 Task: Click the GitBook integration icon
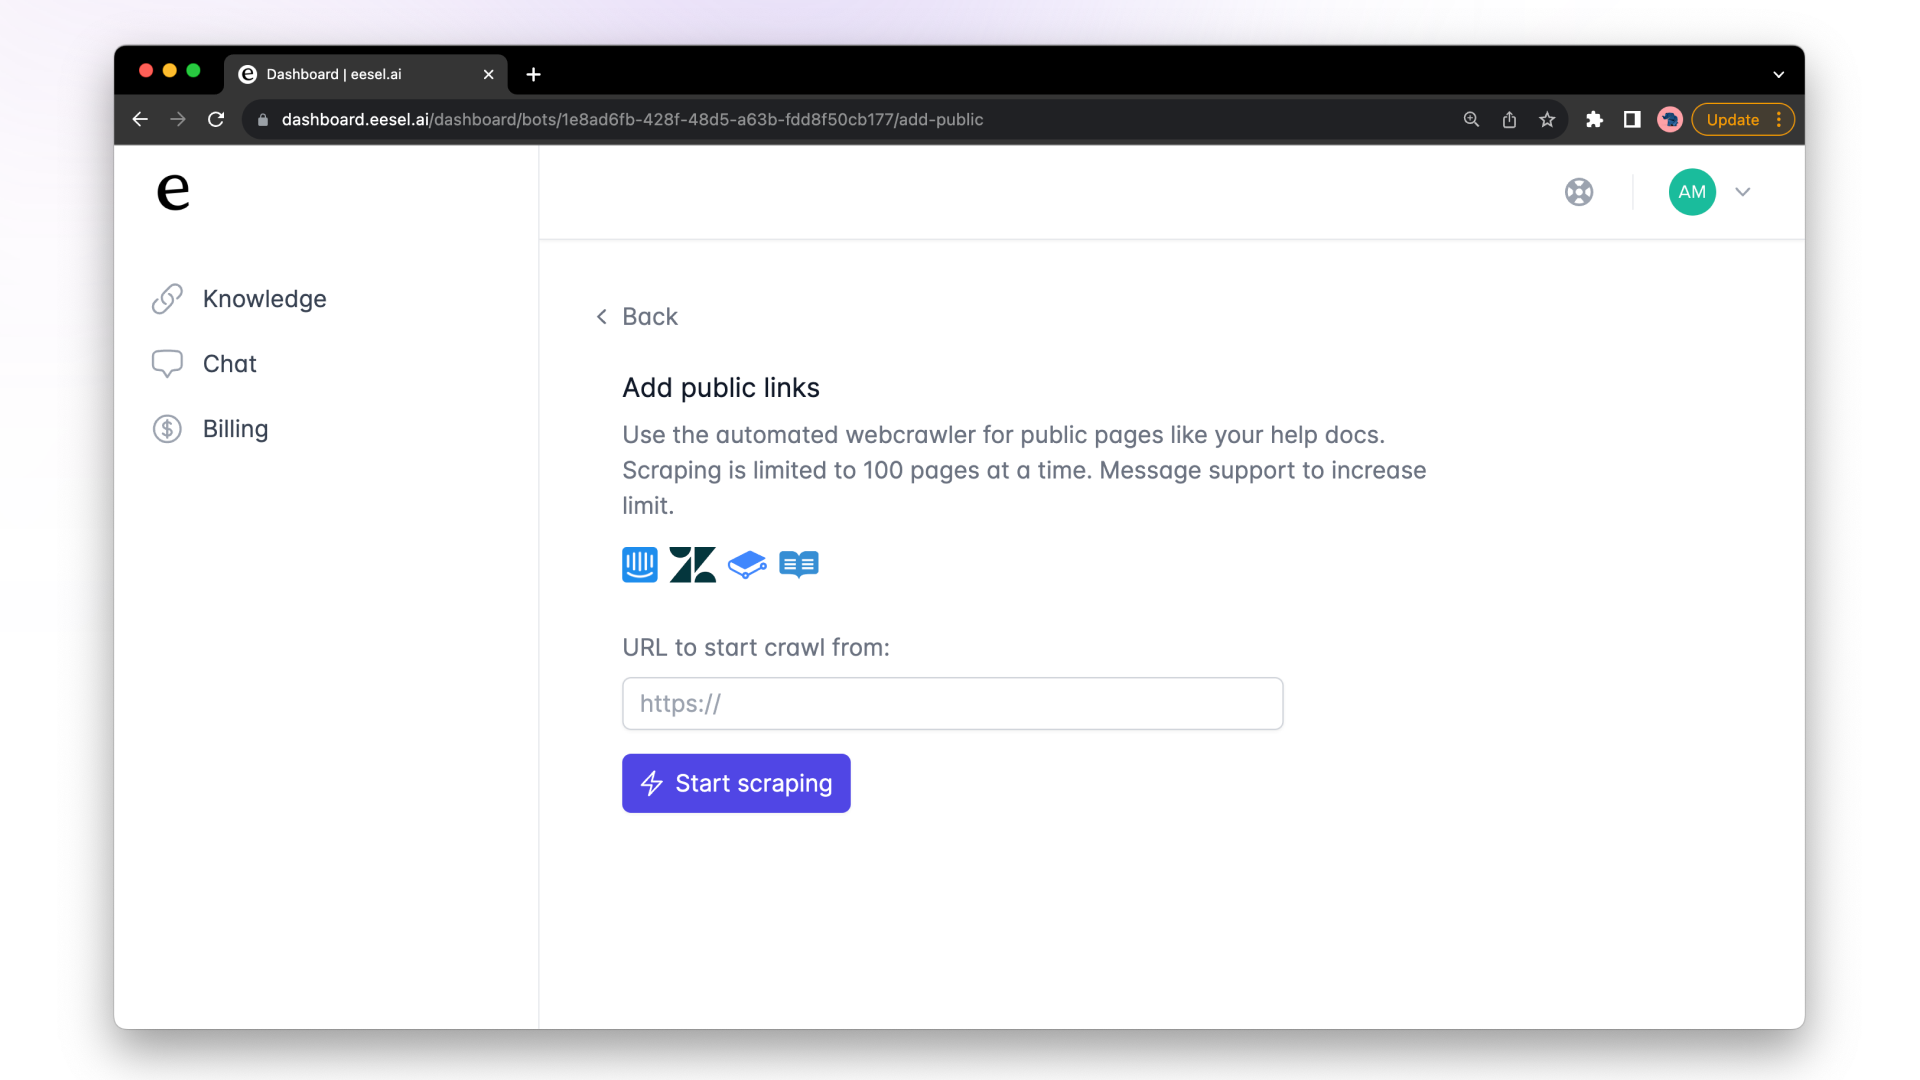pyautogui.click(x=746, y=564)
